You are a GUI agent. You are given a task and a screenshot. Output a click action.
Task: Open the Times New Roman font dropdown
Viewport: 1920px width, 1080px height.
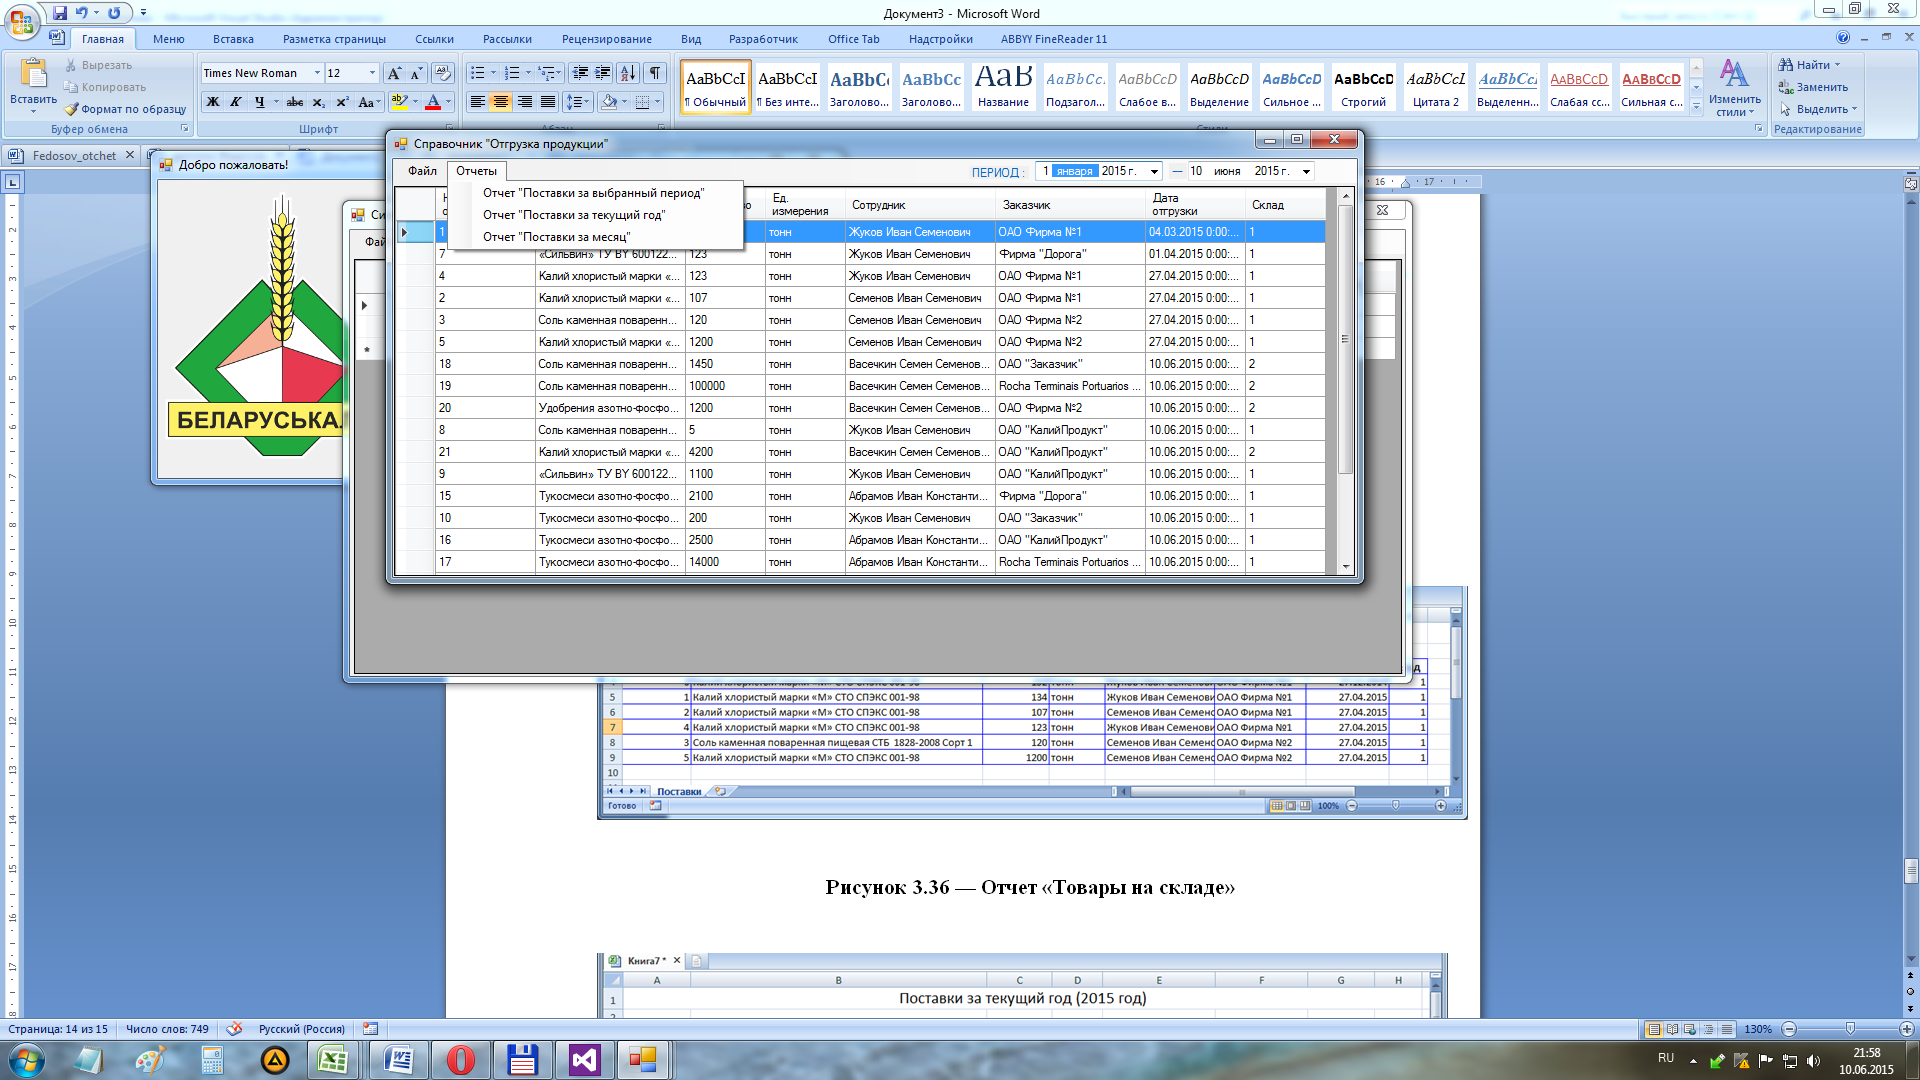coord(317,73)
